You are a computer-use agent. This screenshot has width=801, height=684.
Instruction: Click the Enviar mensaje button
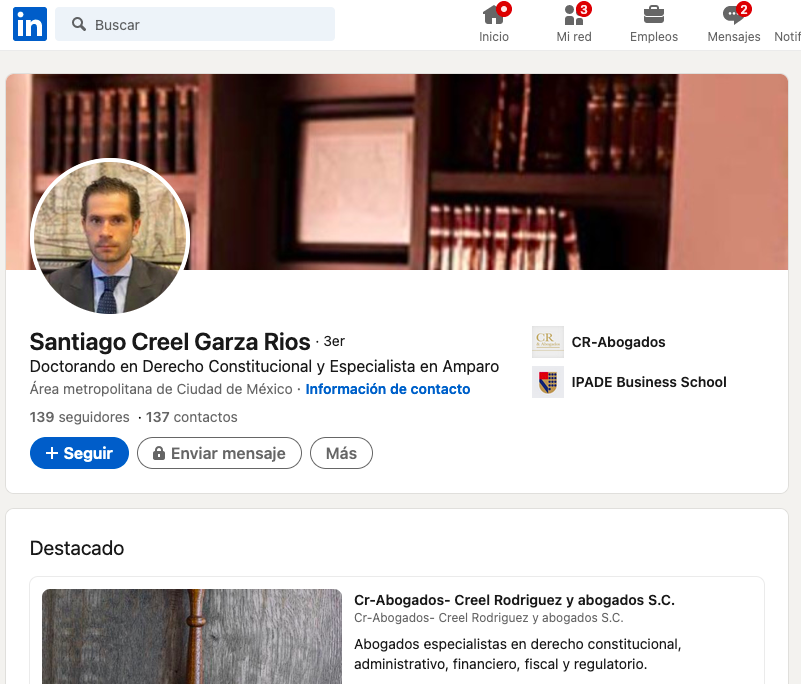coord(219,453)
